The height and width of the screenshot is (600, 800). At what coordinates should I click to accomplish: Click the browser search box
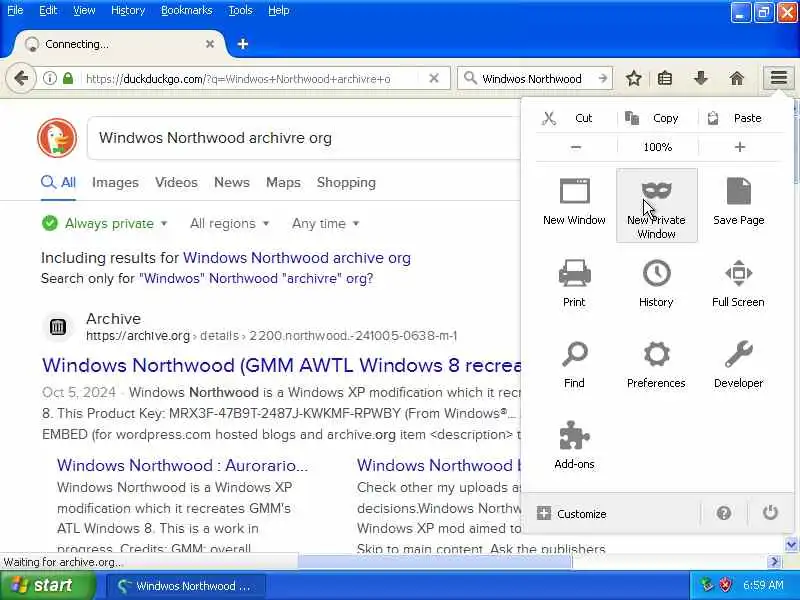[x=536, y=79]
